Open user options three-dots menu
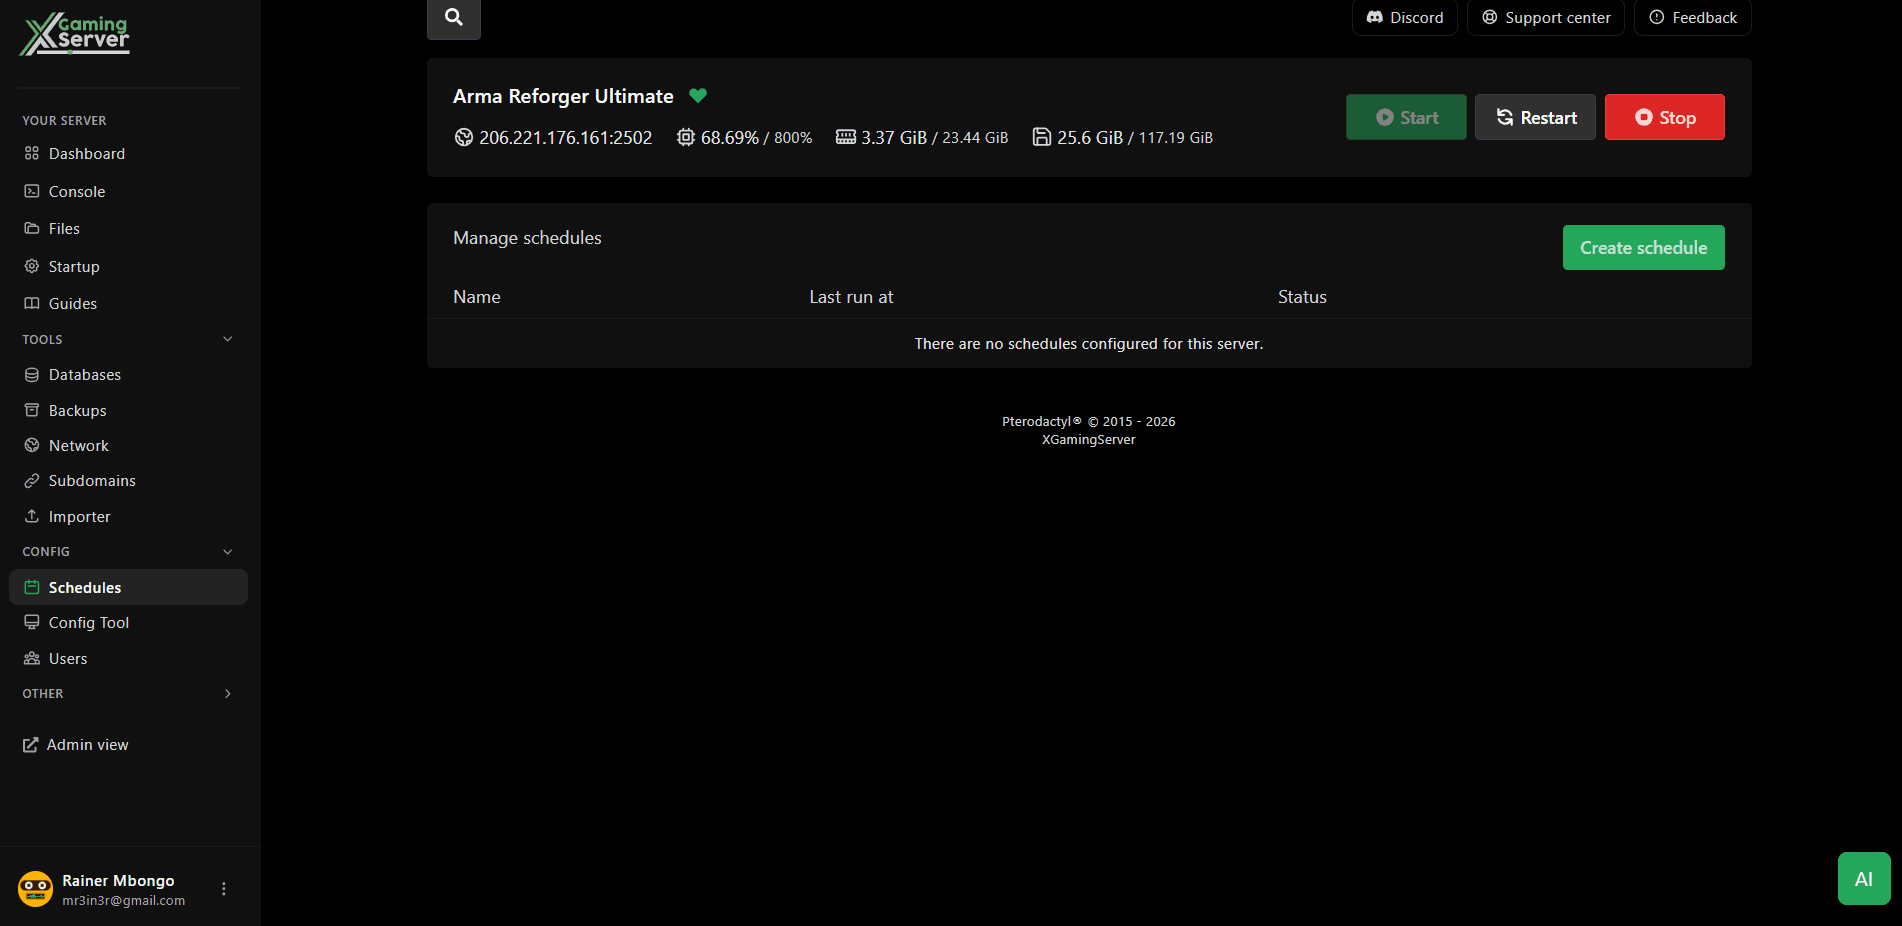 click(x=224, y=889)
